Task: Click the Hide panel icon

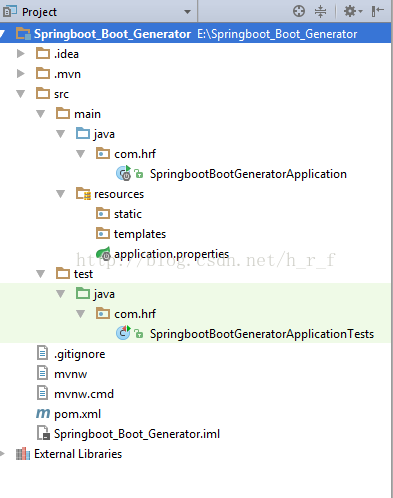Action: 377,11
